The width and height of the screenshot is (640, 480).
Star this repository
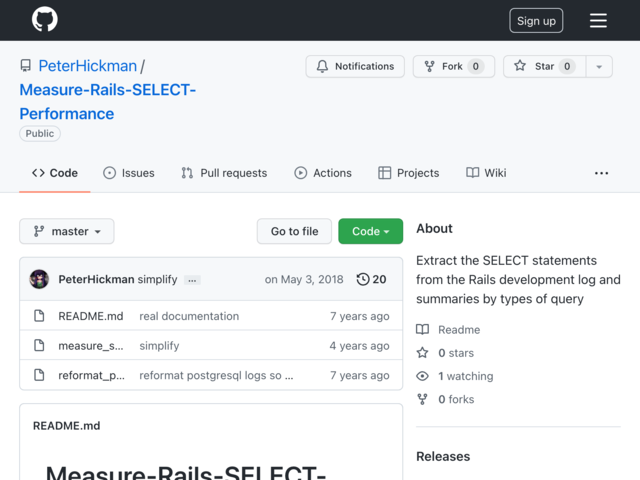click(x=544, y=66)
